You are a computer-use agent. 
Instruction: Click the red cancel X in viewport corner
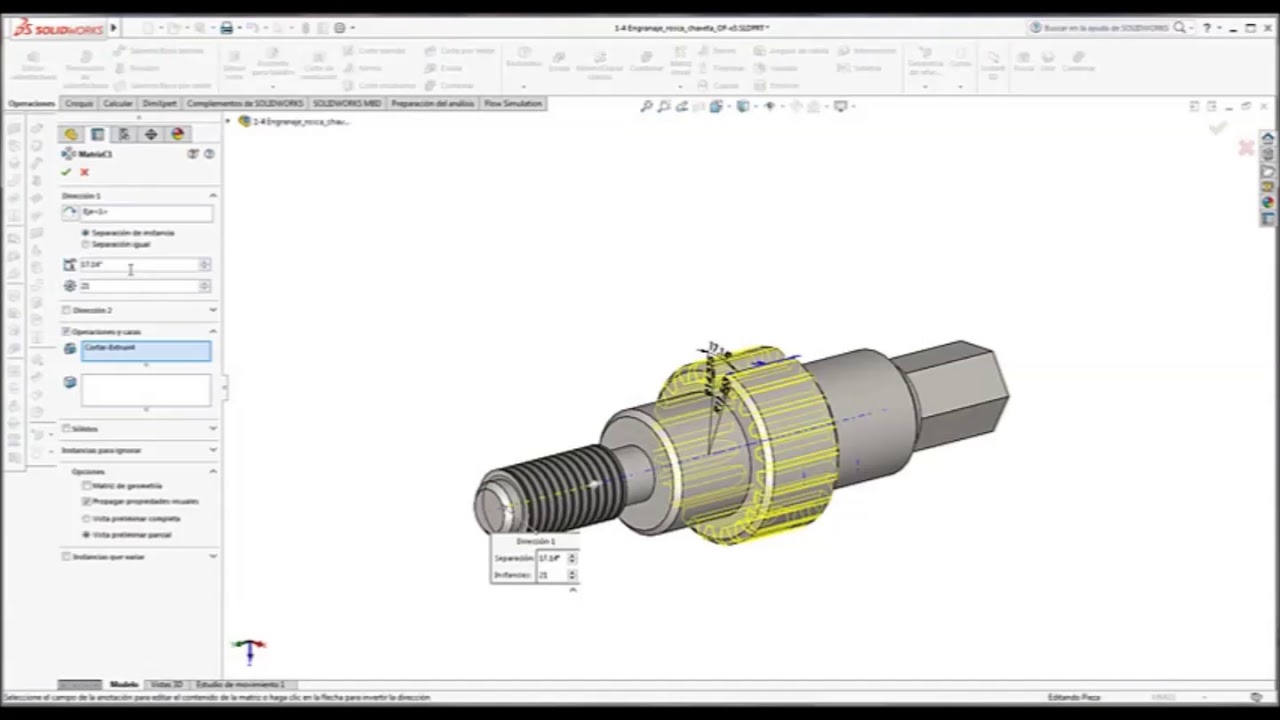(1246, 148)
